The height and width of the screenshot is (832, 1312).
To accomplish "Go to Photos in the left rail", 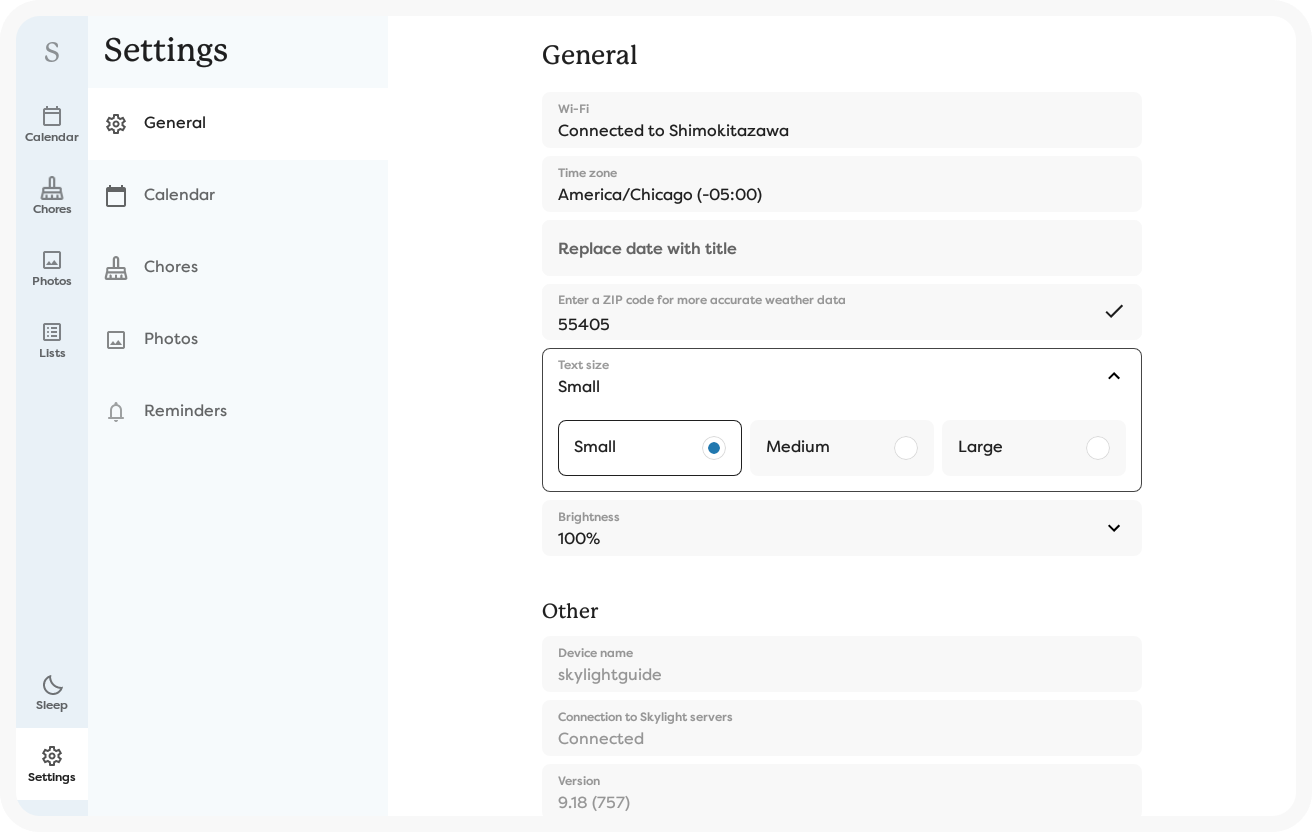I will tap(52, 268).
